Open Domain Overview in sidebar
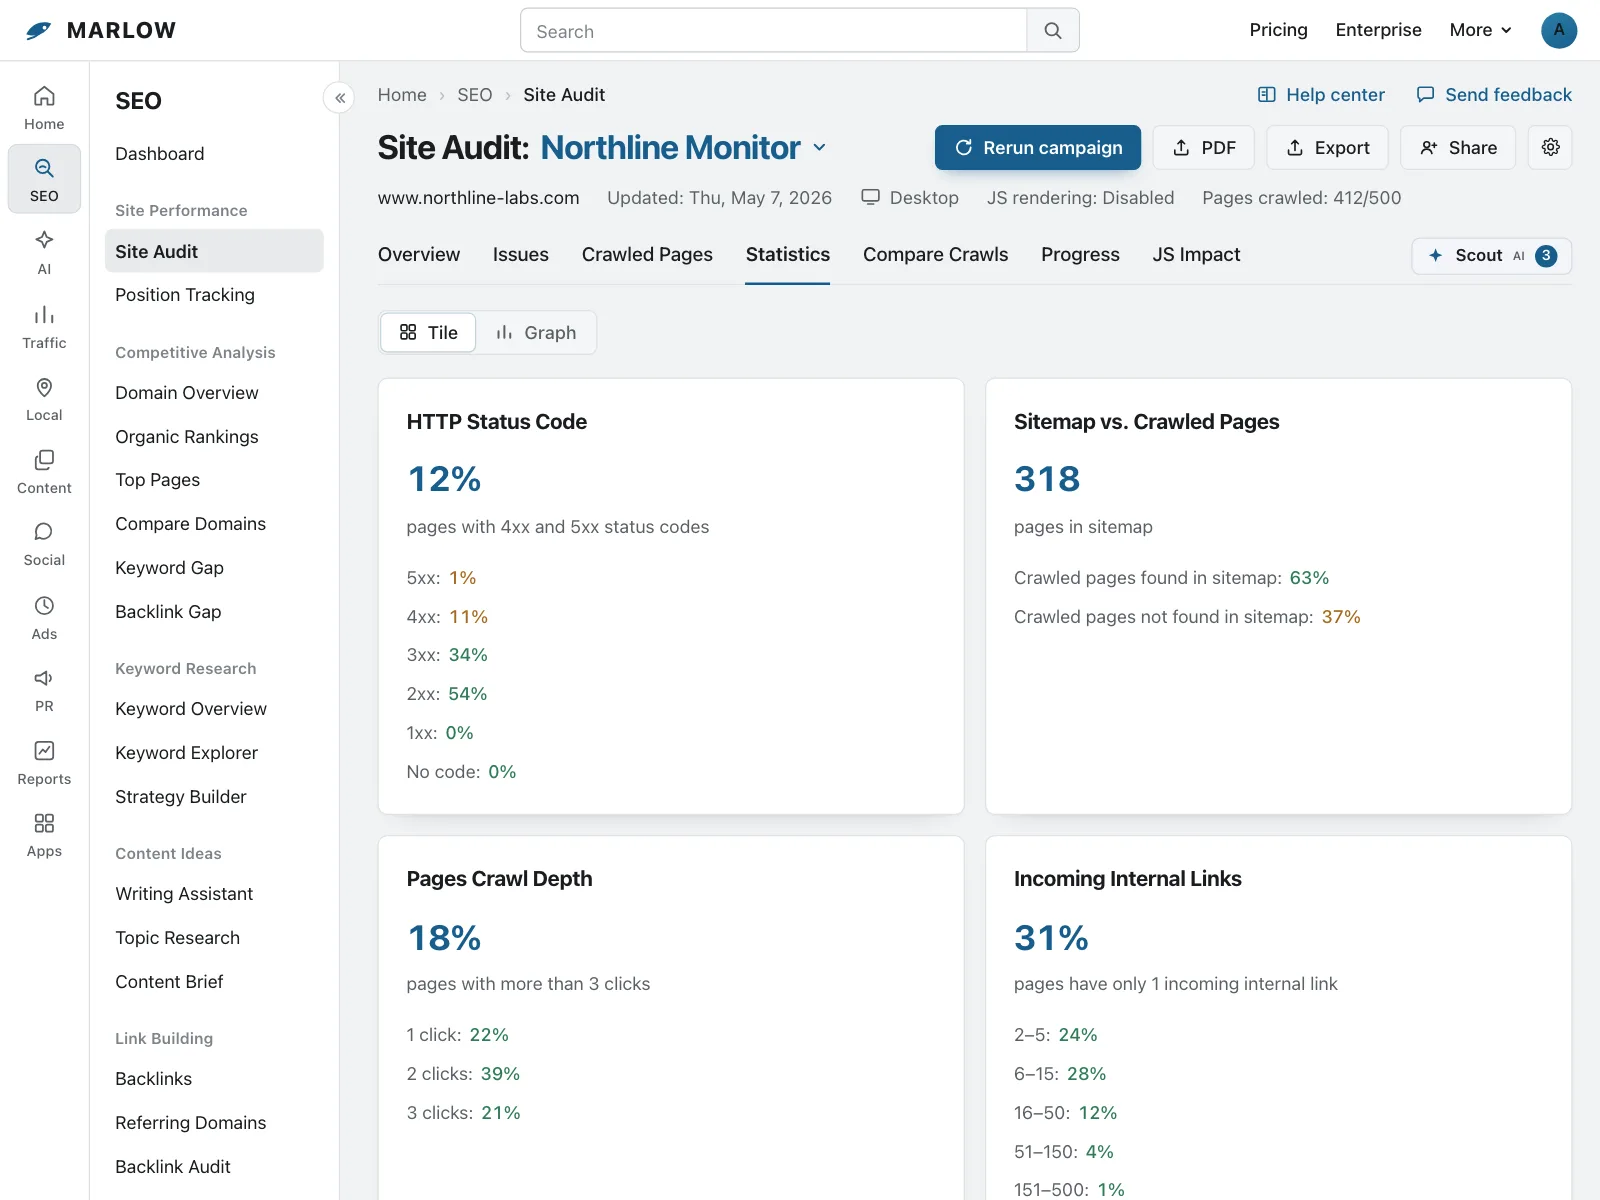Screen dimensions: 1600x1200 point(214,393)
